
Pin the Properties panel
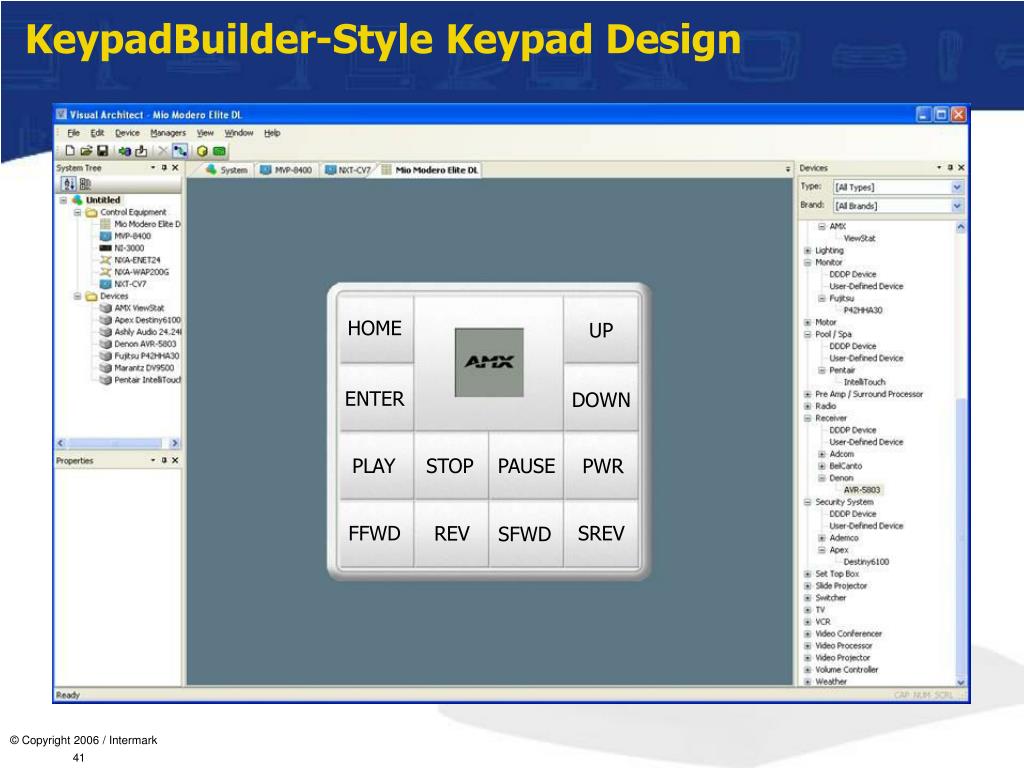pos(164,460)
